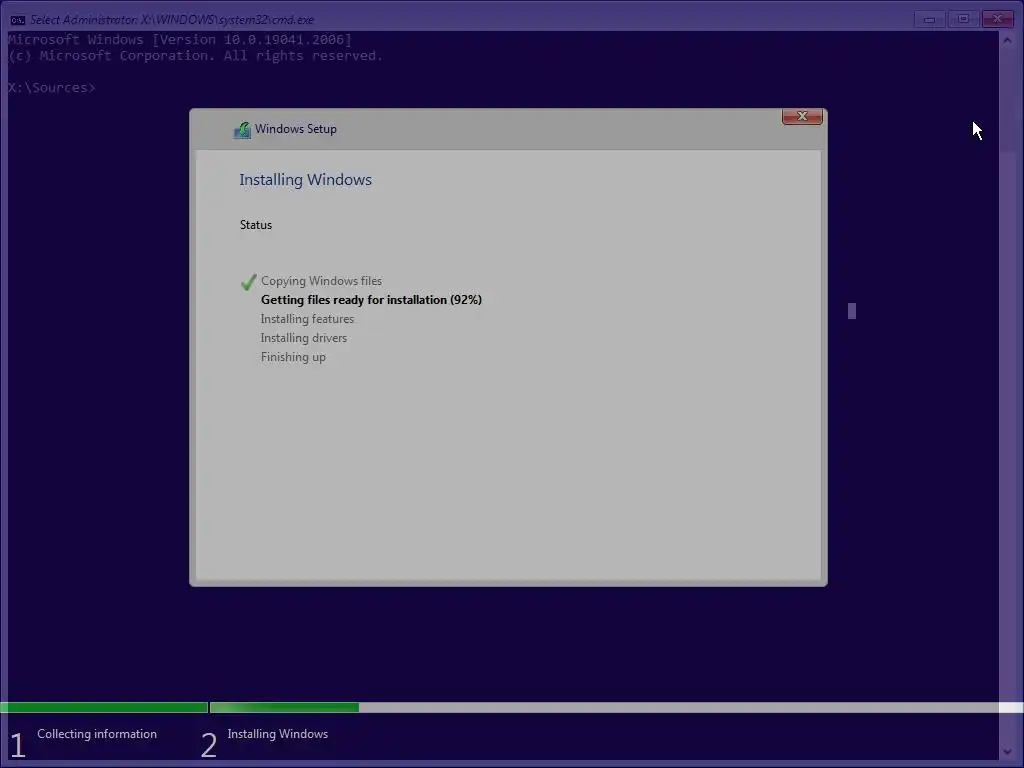Click 'Getting files ready for installation (92%)'

coord(371,300)
